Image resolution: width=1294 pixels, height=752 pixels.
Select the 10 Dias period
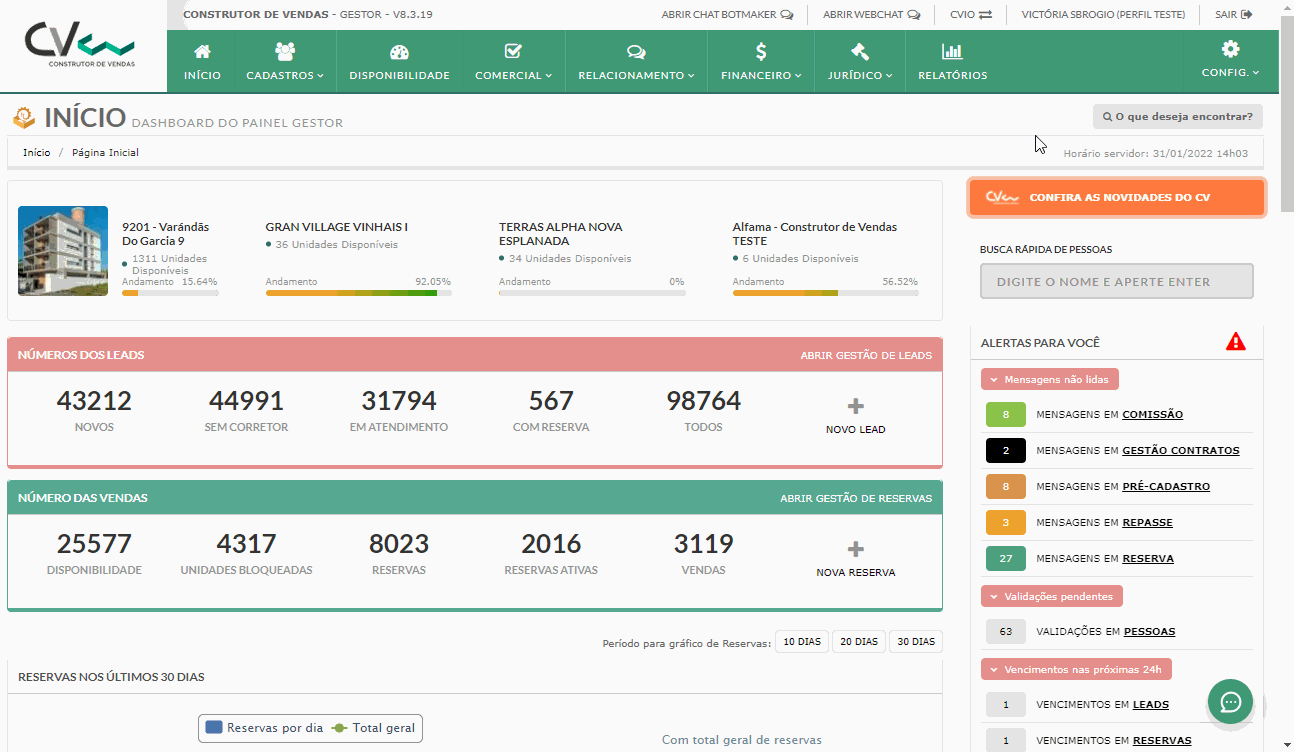pos(802,641)
